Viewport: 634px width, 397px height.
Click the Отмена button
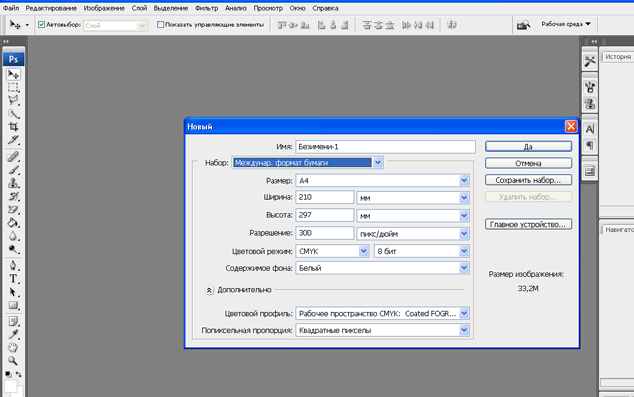[528, 163]
